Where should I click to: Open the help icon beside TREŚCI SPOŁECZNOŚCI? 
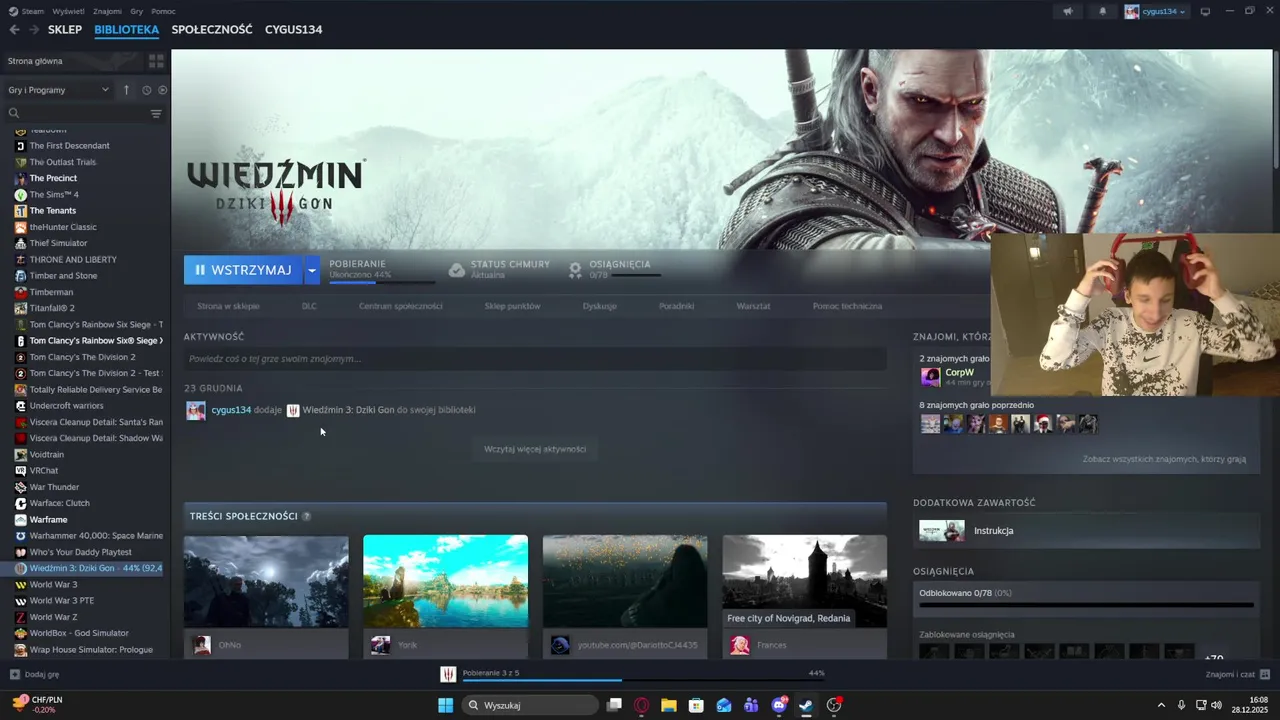[306, 516]
